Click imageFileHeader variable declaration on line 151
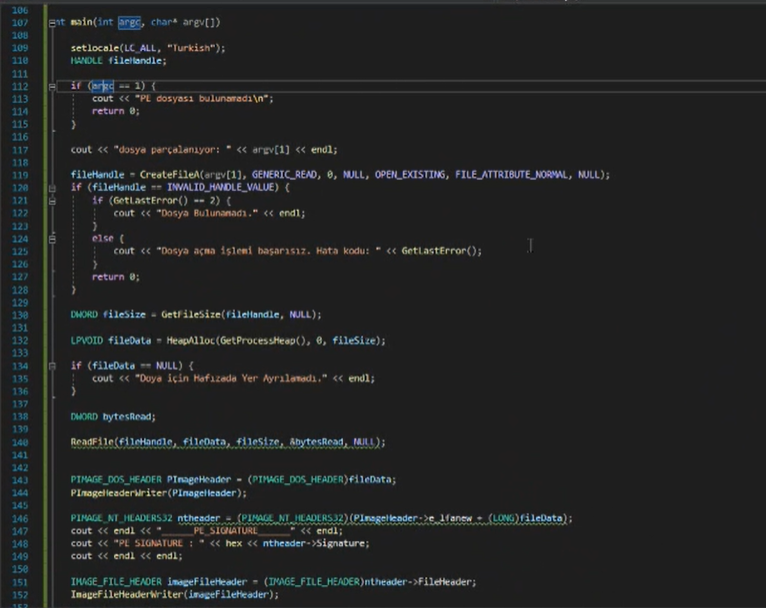This screenshot has height=608, width=766. [207, 582]
